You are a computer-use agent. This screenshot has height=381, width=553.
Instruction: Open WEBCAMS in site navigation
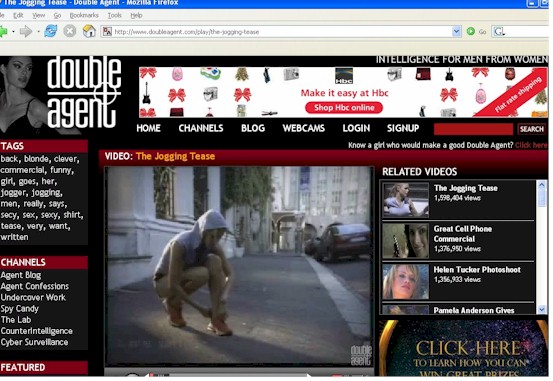303,128
